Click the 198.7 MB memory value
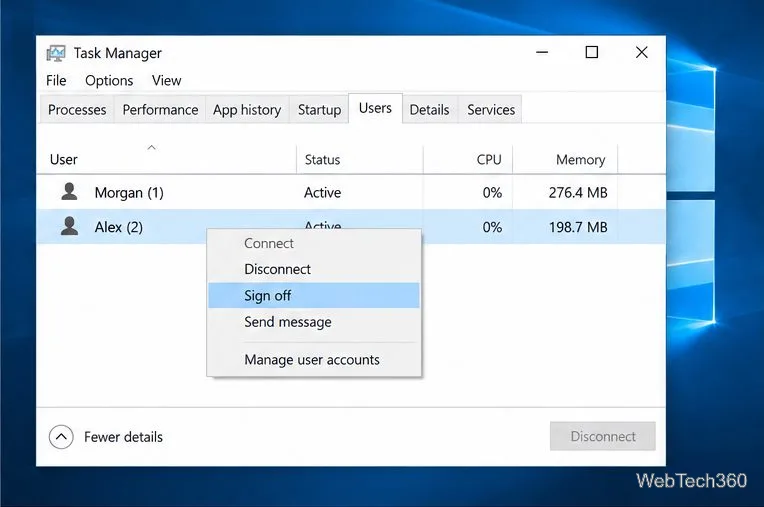 (x=578, y=227)
